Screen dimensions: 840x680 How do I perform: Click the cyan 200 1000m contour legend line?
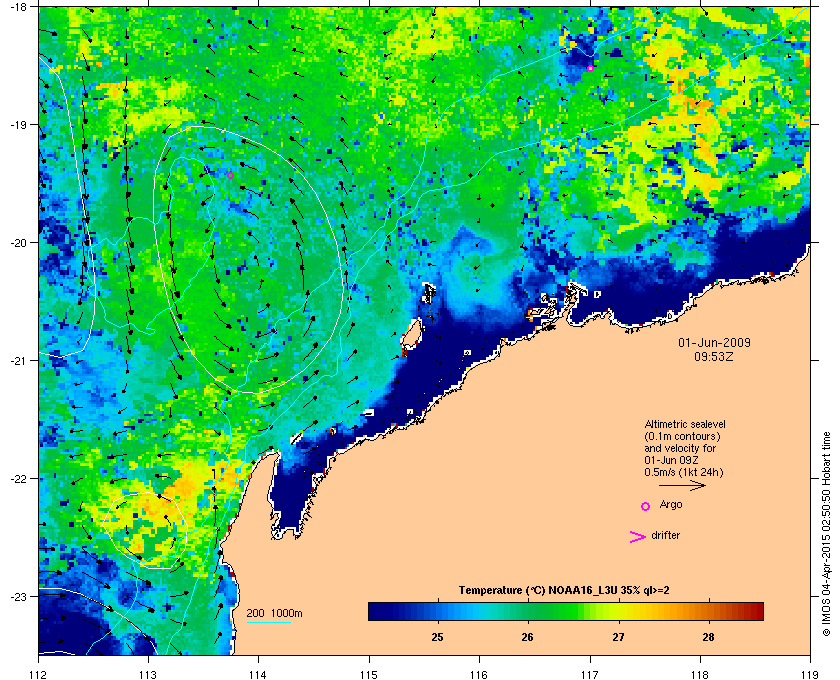268,622
